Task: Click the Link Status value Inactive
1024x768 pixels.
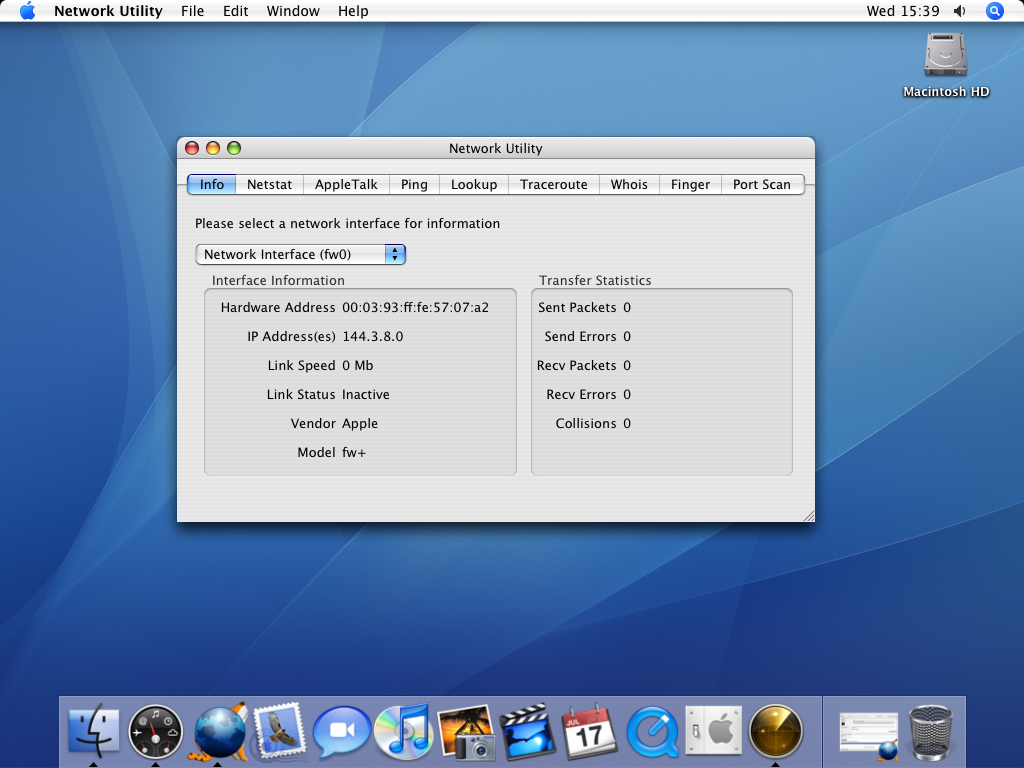Action: (366, 394)
